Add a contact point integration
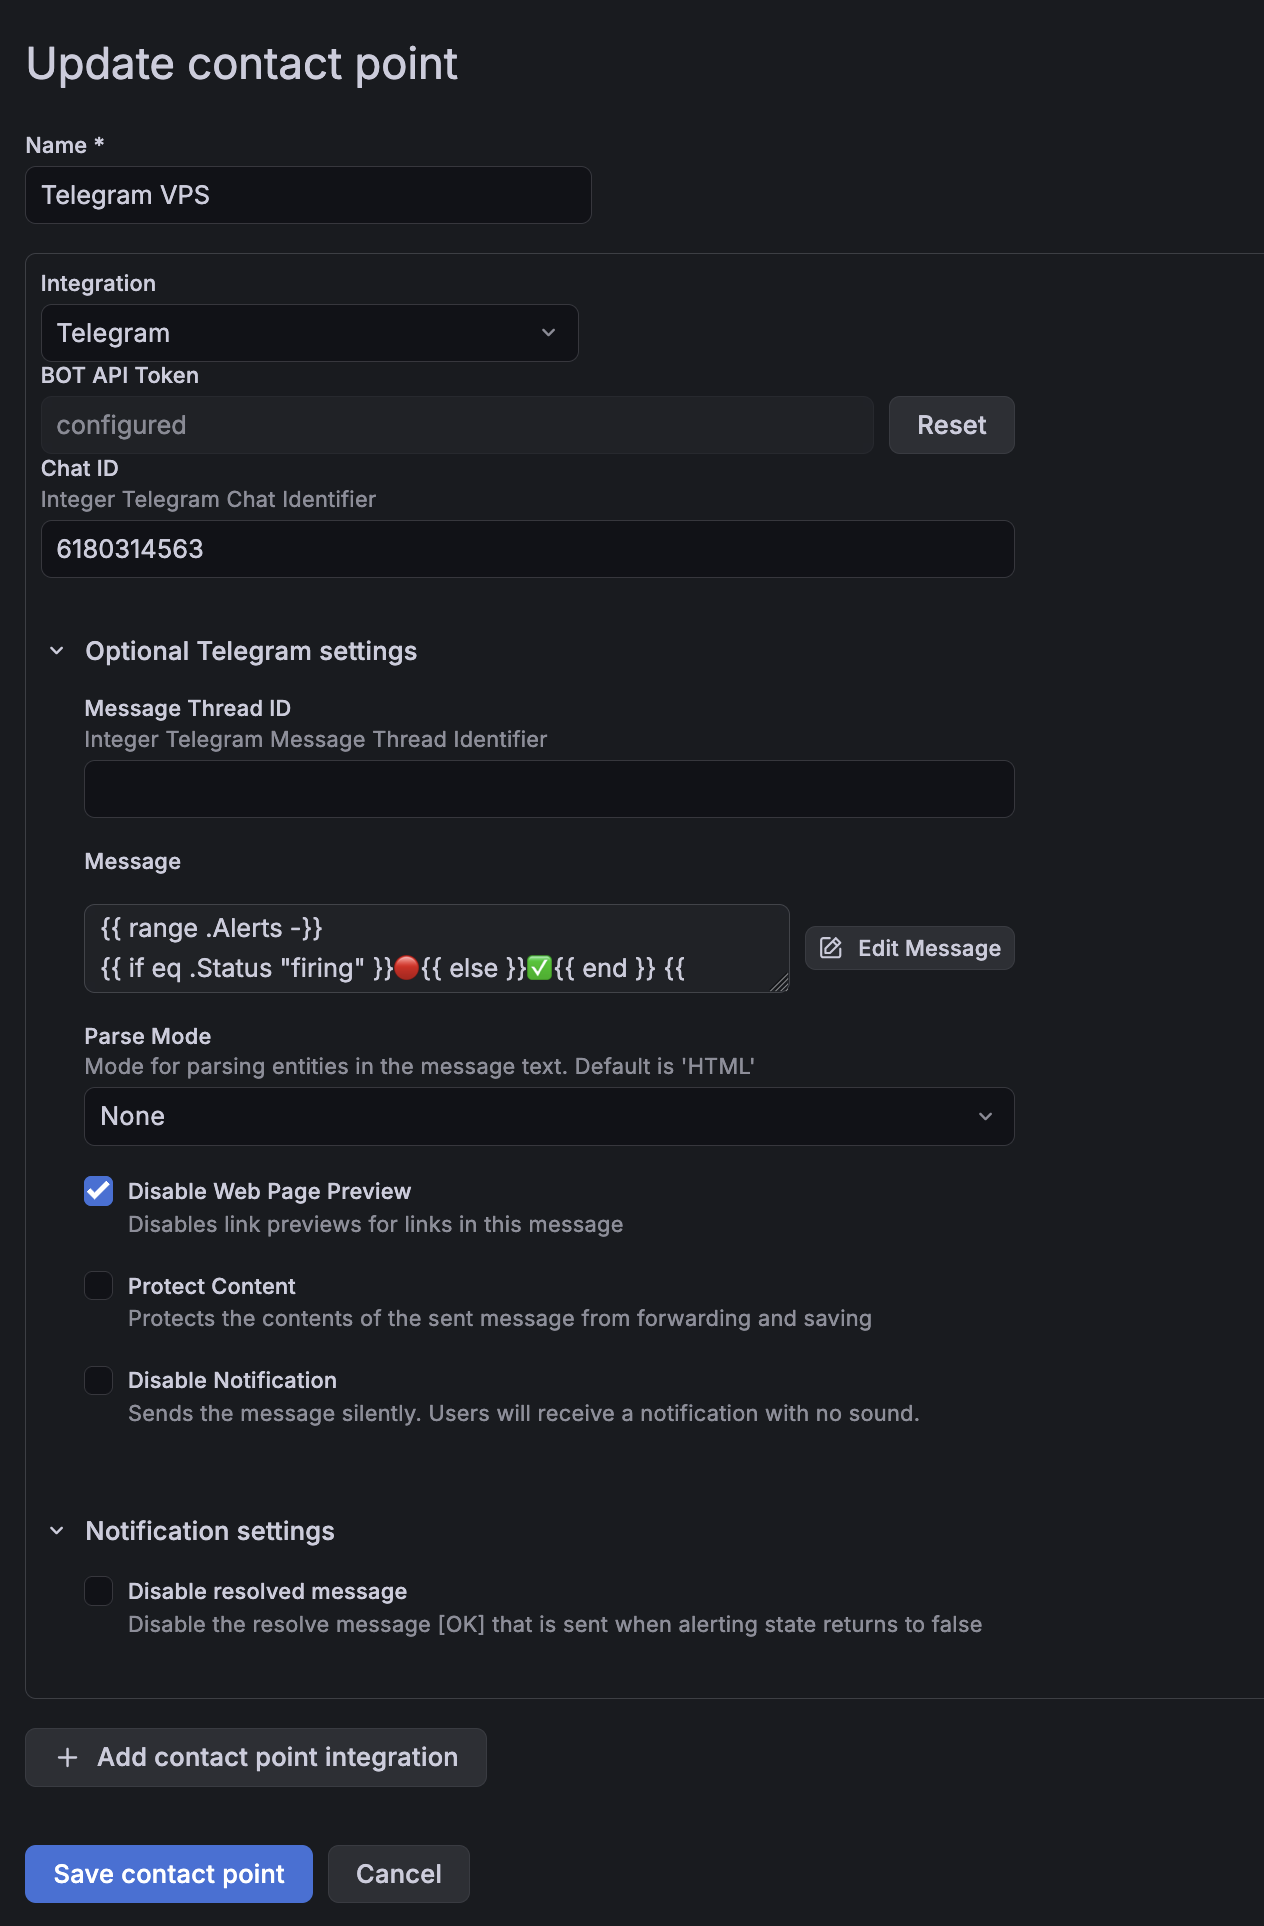The height and width of the screenshot is (1926, 1264). click(256, 1757)
